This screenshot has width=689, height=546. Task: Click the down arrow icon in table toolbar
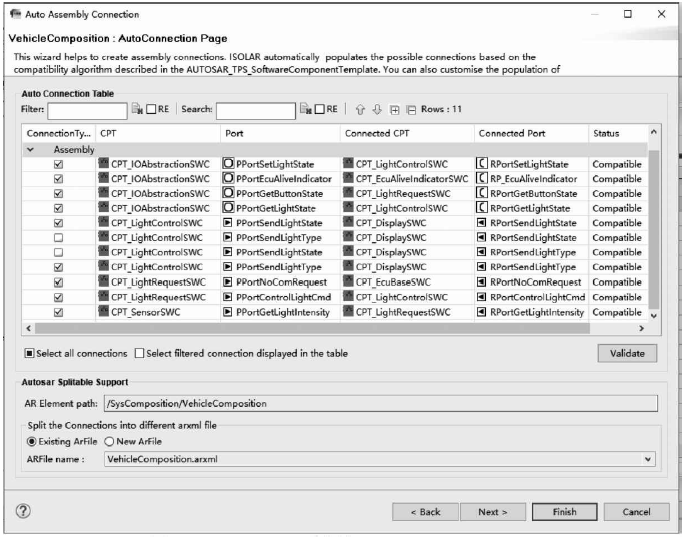point(377,109)
